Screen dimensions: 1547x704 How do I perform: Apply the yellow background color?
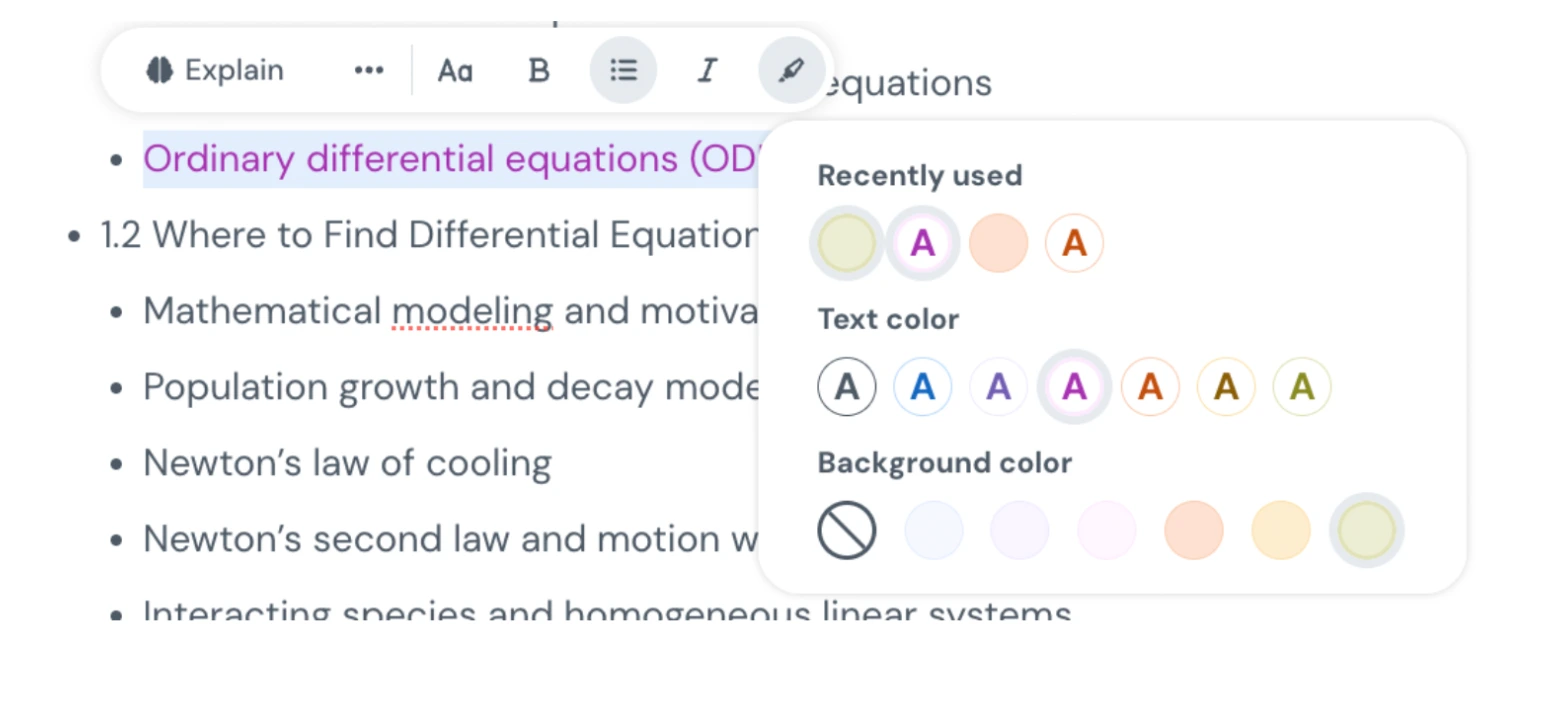[x=1280, y=530]
